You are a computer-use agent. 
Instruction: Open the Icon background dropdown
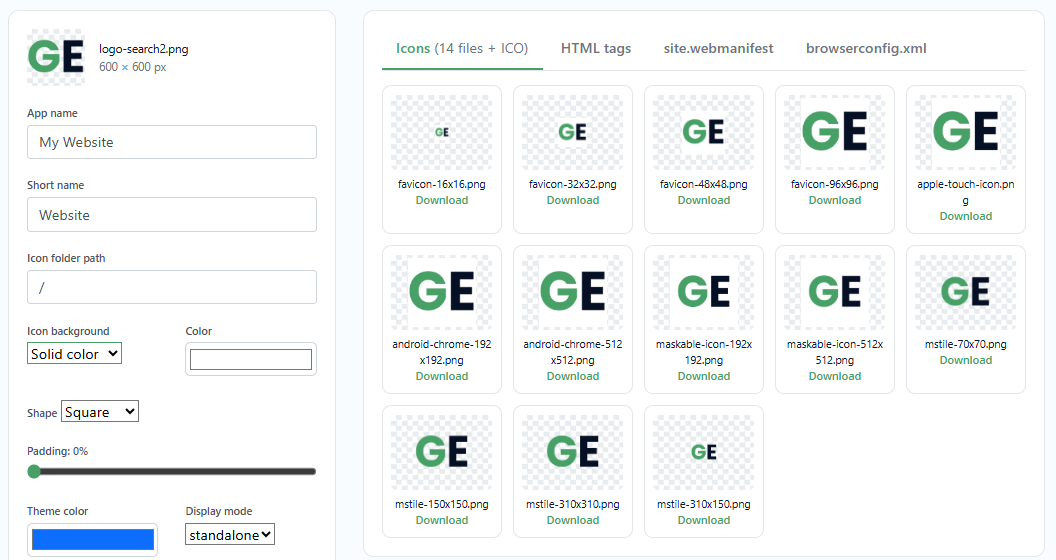[74, 353]
